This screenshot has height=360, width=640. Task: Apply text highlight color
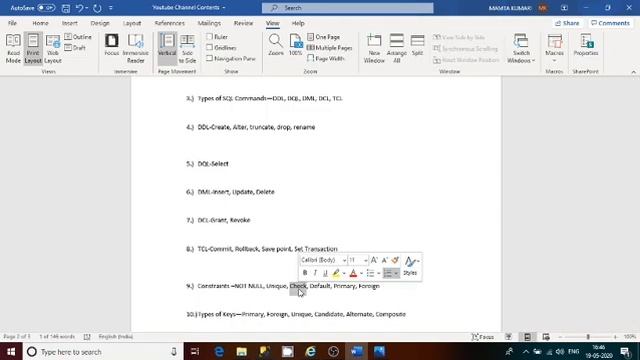click(x=336, y=273)
